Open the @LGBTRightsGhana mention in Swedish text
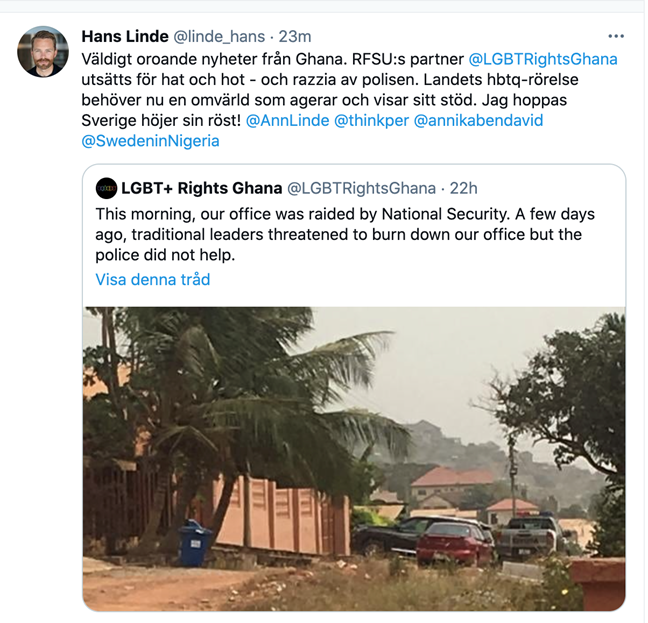 543,59
